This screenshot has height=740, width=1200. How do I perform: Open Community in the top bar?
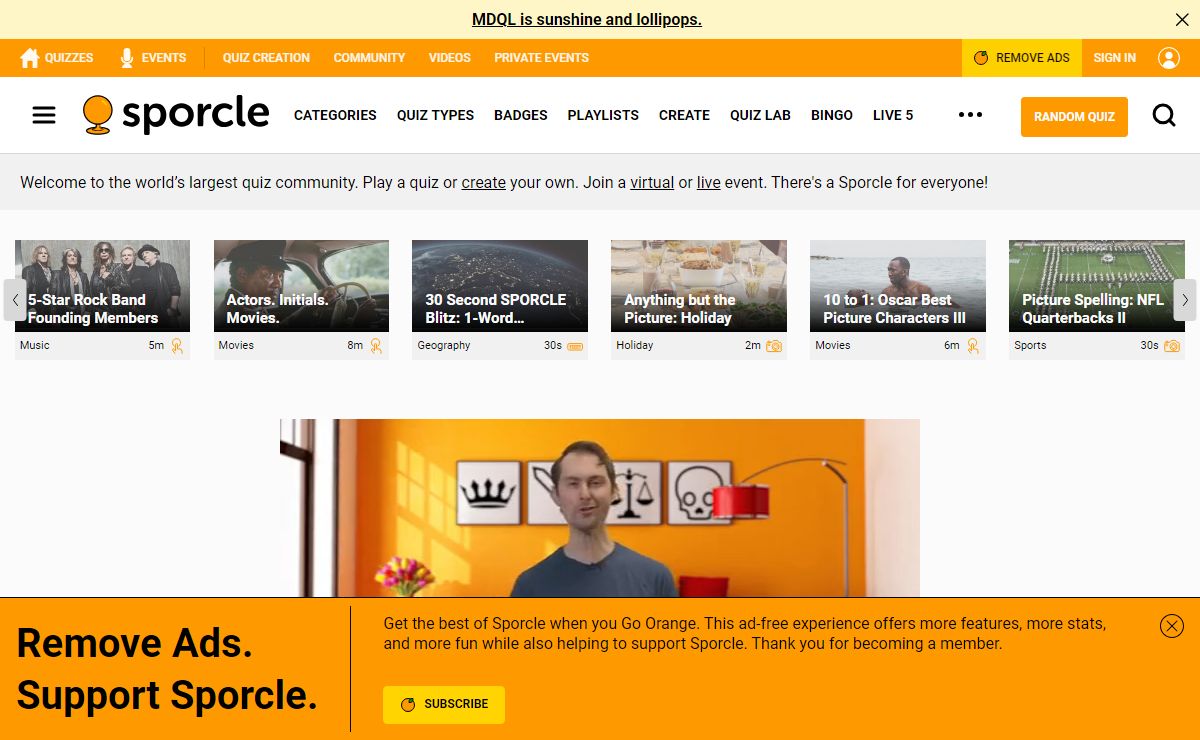pos(369,58)
